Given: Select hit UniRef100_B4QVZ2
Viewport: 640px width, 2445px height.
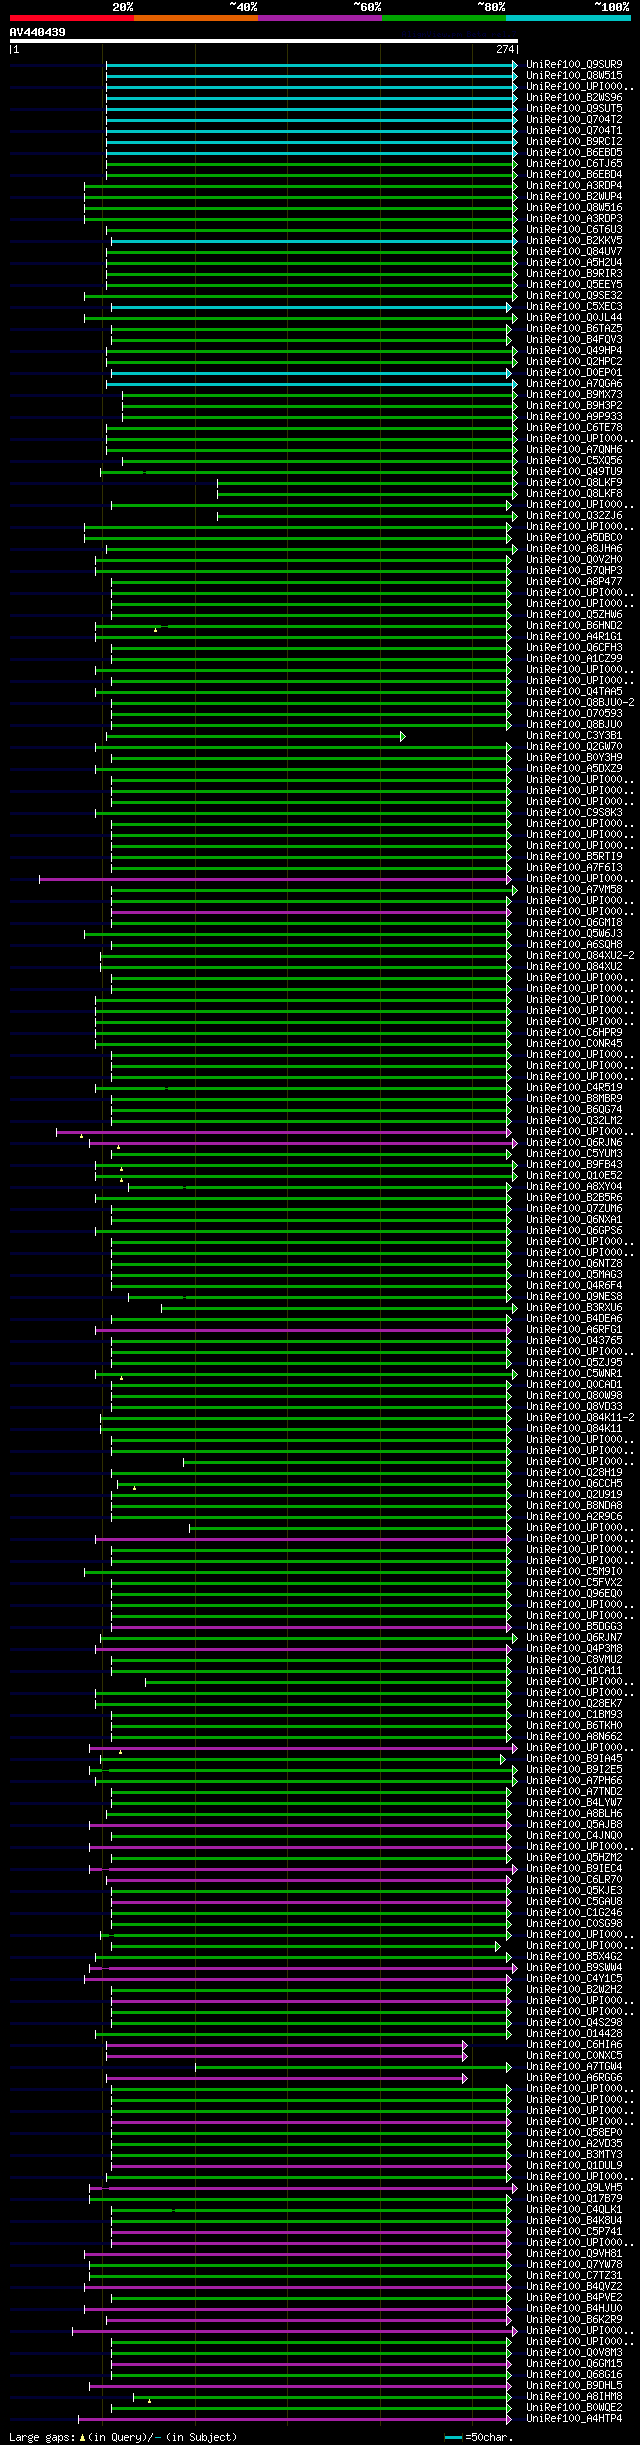Looking at the screenshot, I should pyautogui.click(x=574, y=2287).
